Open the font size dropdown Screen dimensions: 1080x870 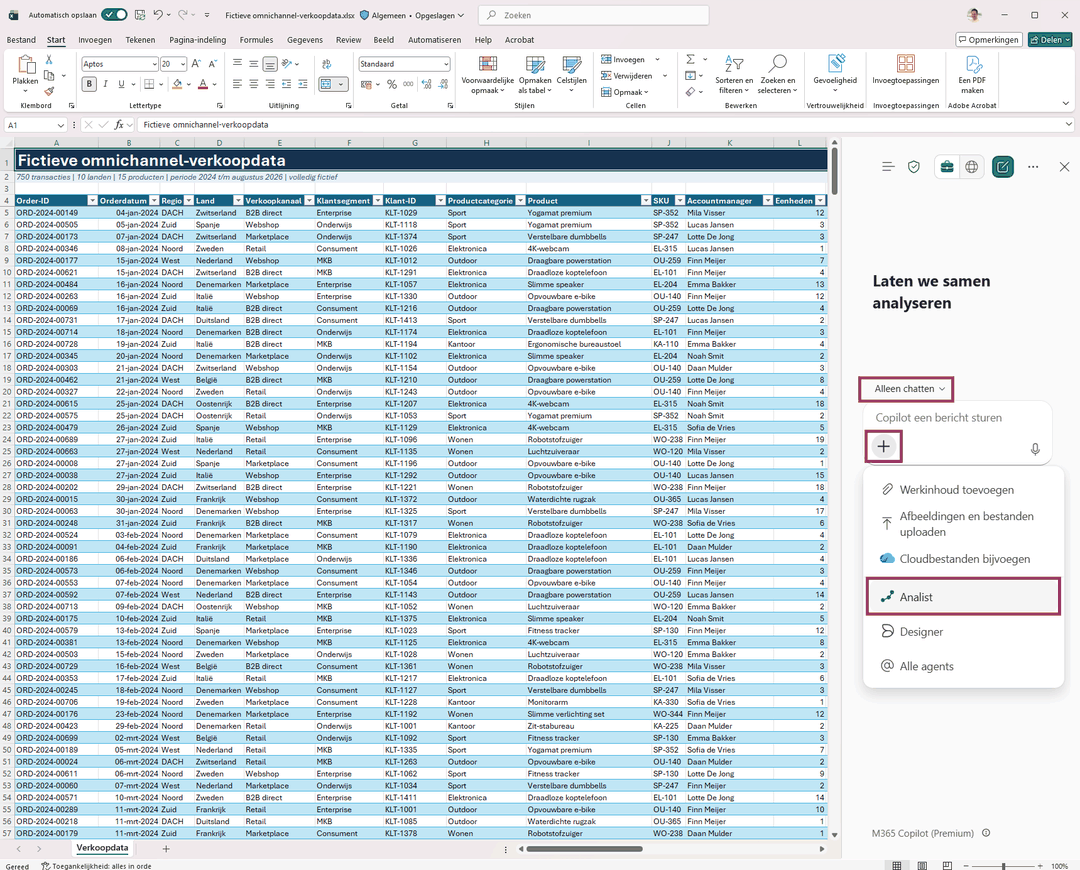[x=183, y=64]
